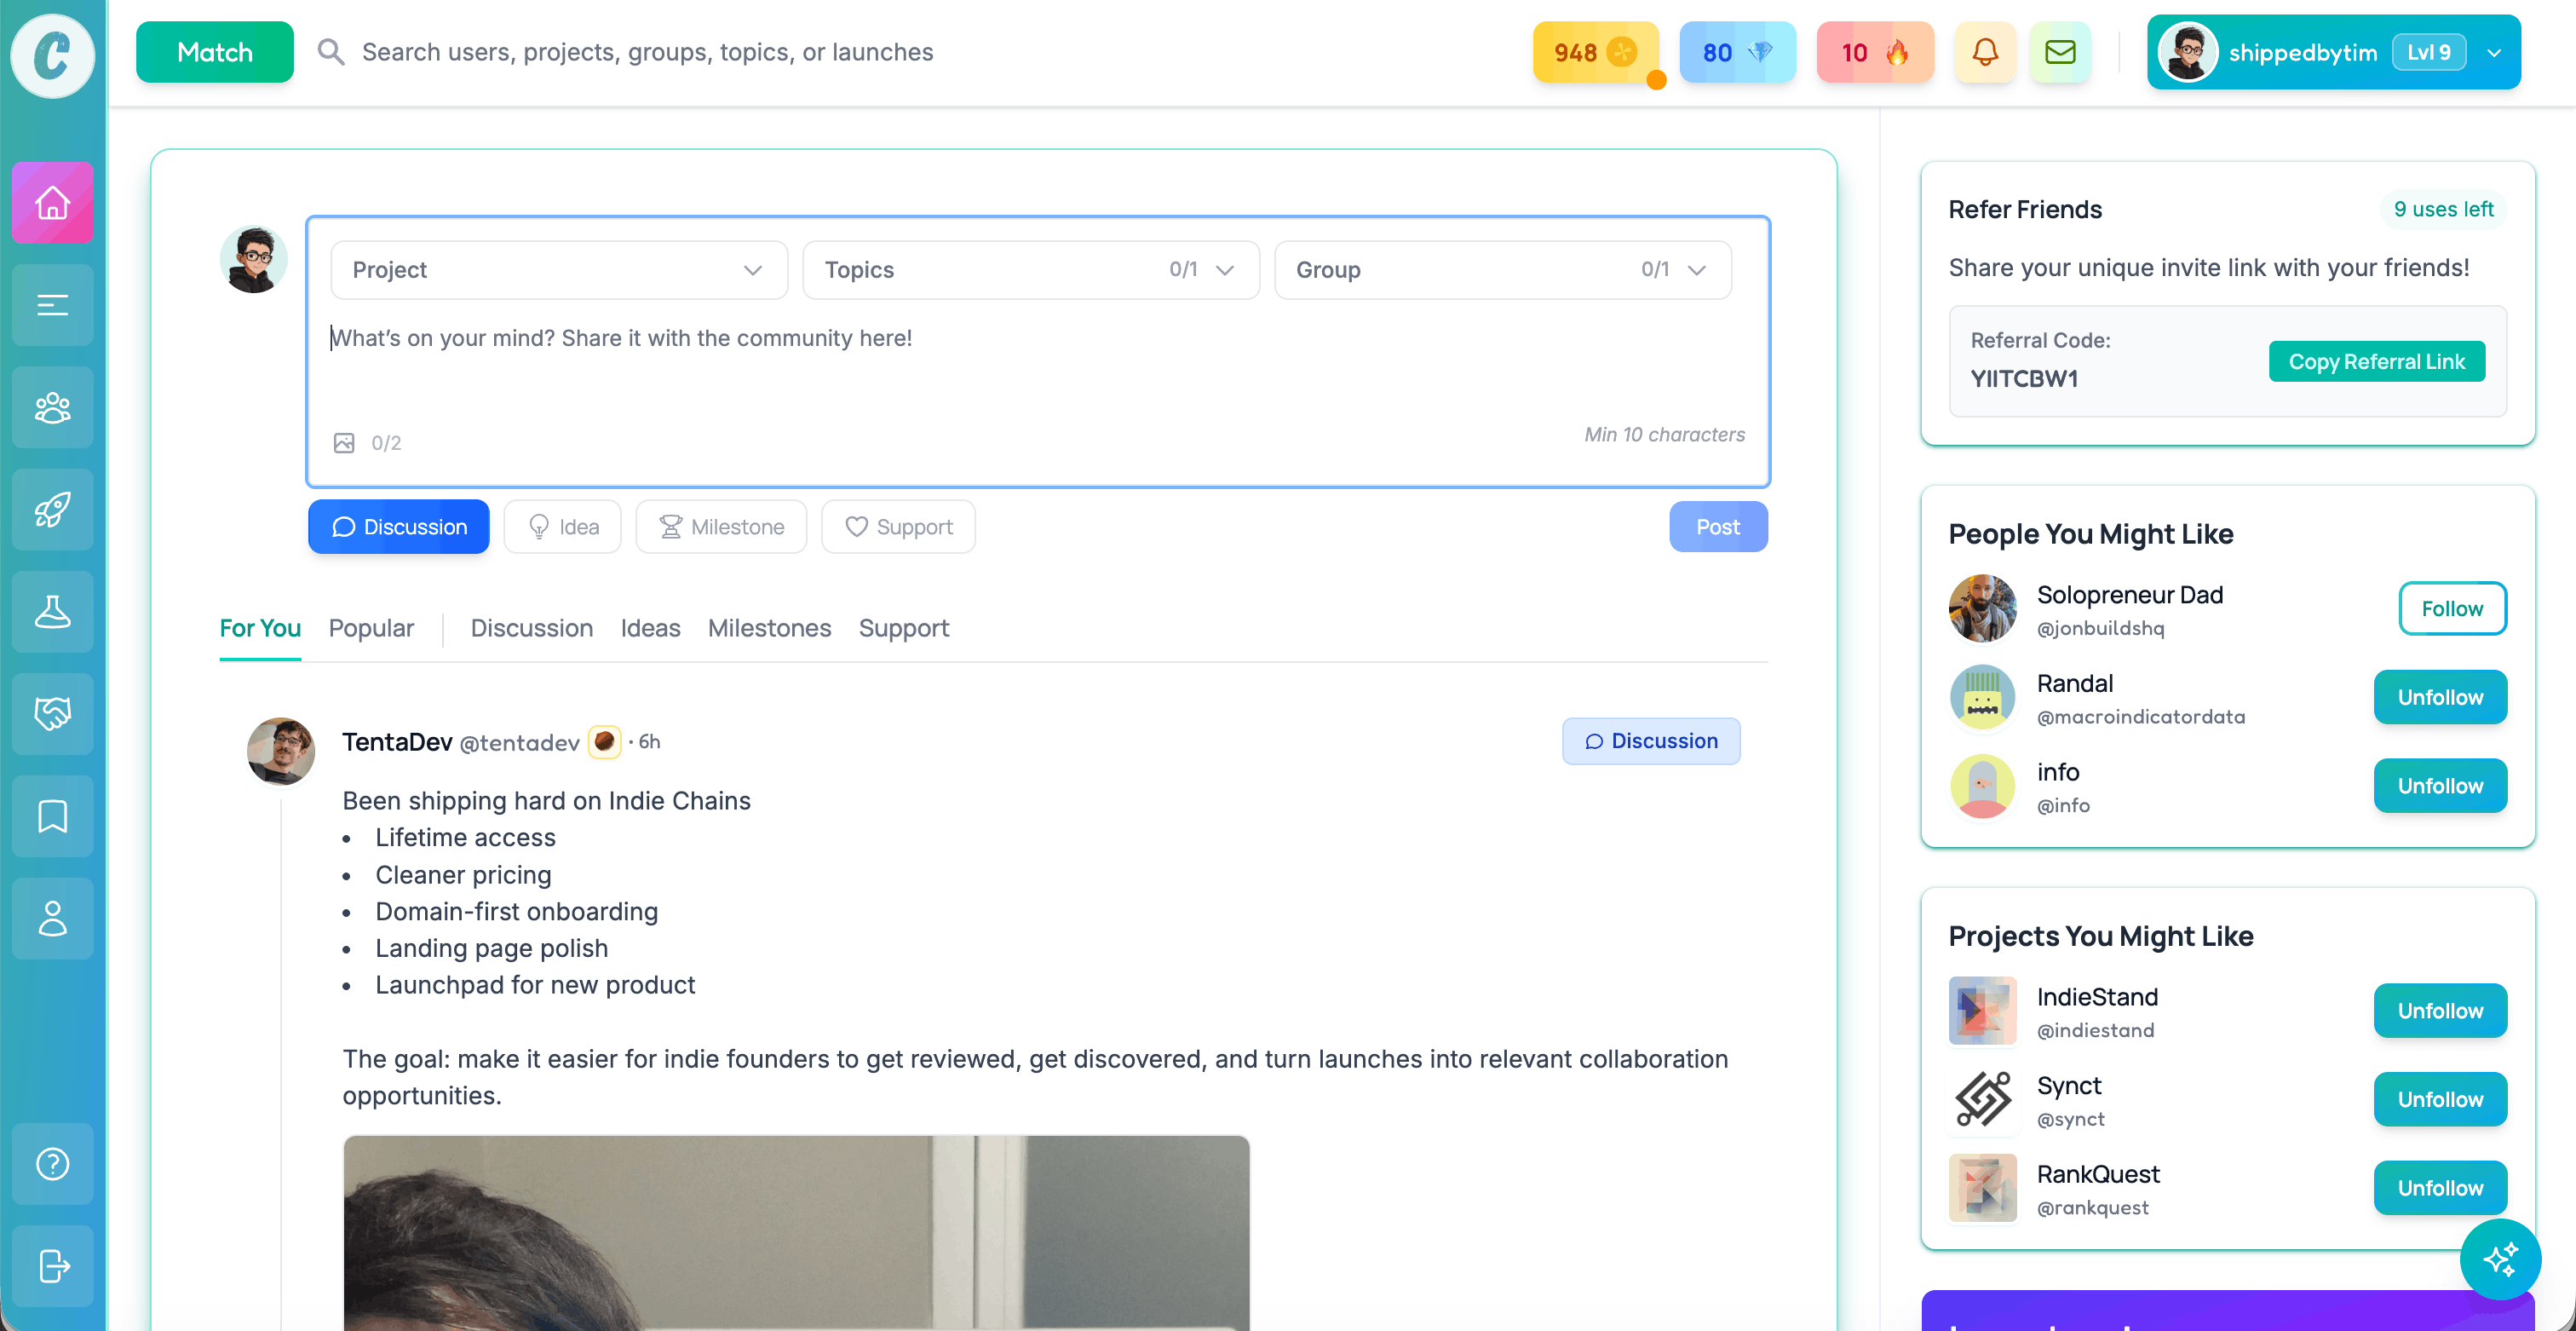Open the help question mark icon
The image size is (2576, 1331).
(53, 1163)
